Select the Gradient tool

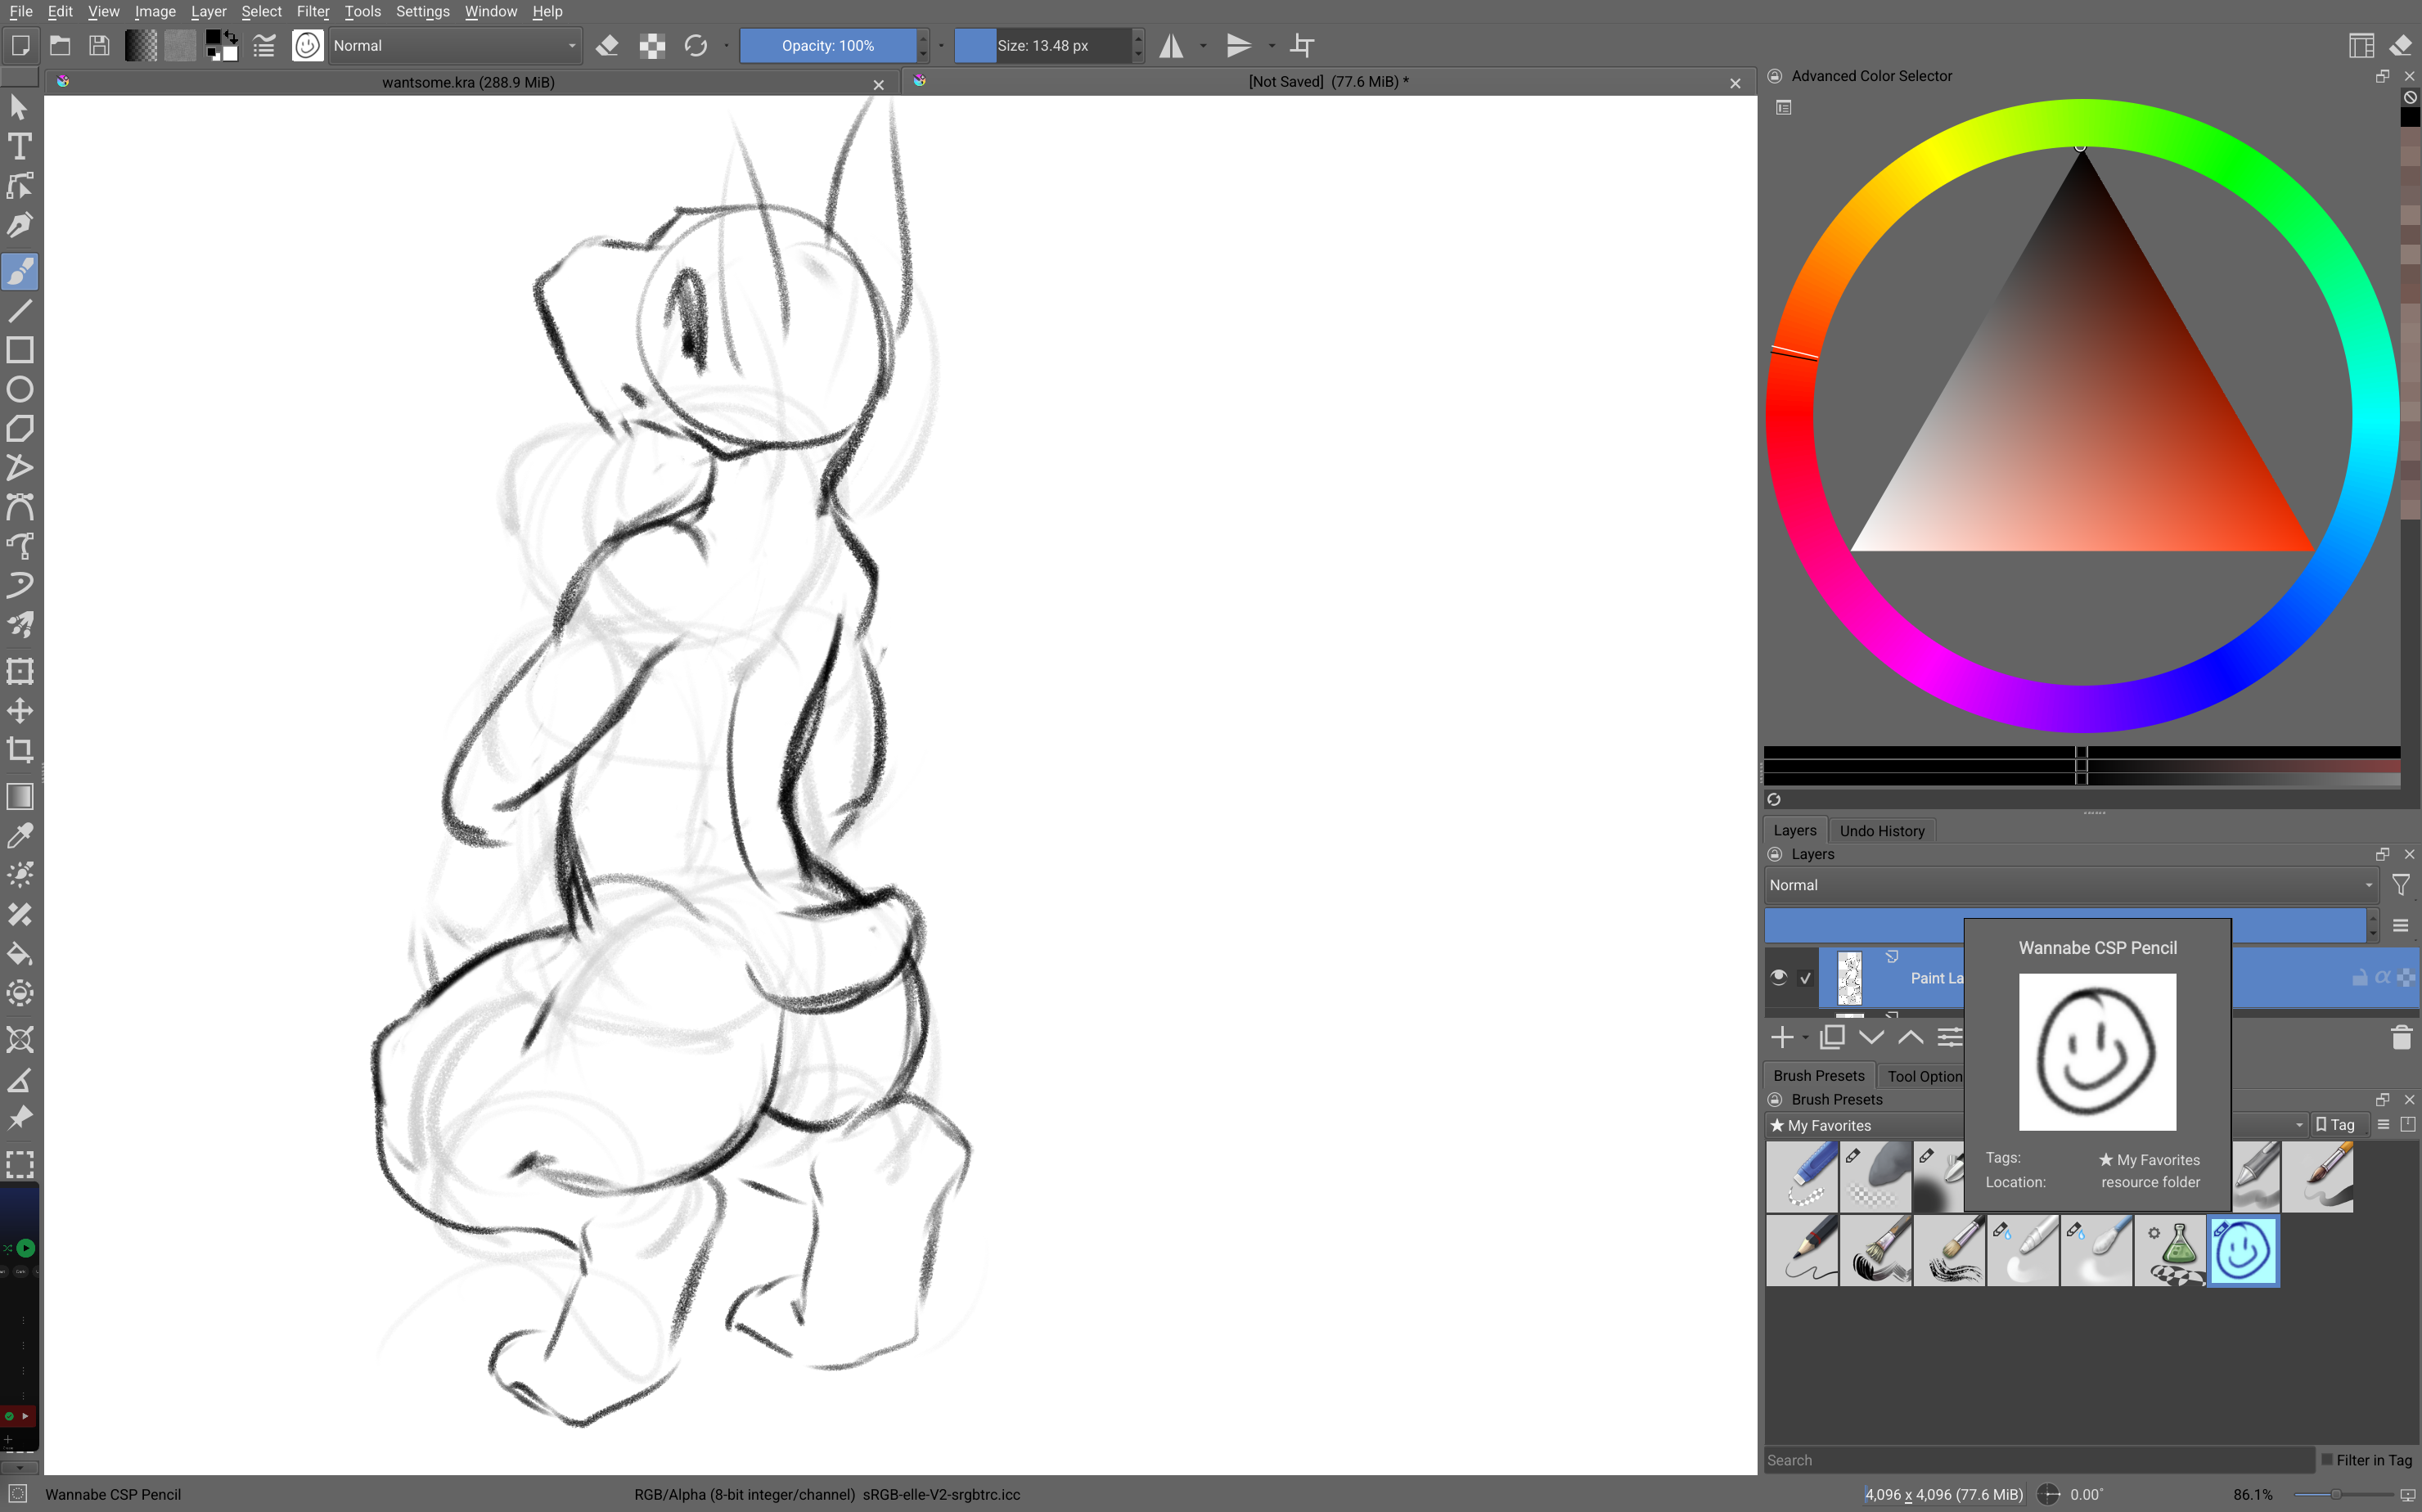[x=19, y=796]
